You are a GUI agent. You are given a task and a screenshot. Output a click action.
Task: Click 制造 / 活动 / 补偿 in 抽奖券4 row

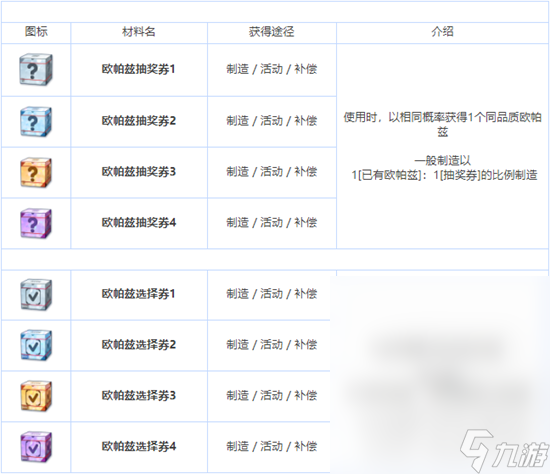coord(271,222)
